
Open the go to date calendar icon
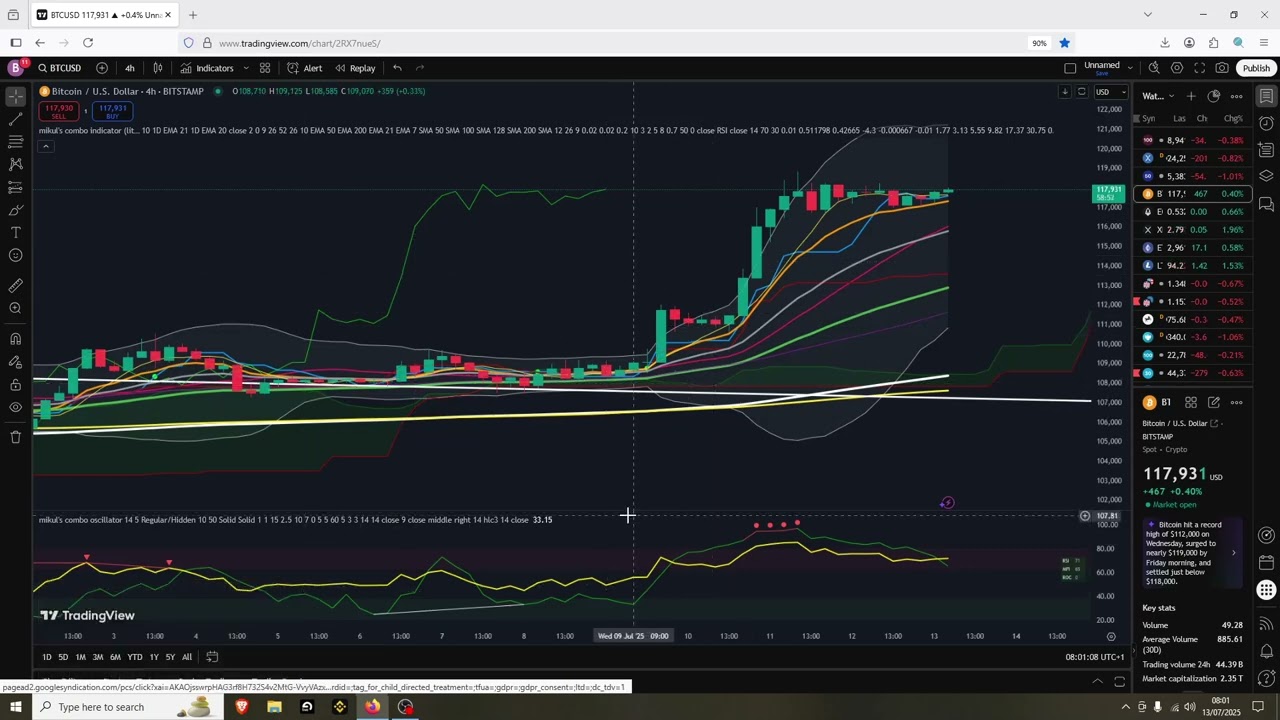[212, 657]
